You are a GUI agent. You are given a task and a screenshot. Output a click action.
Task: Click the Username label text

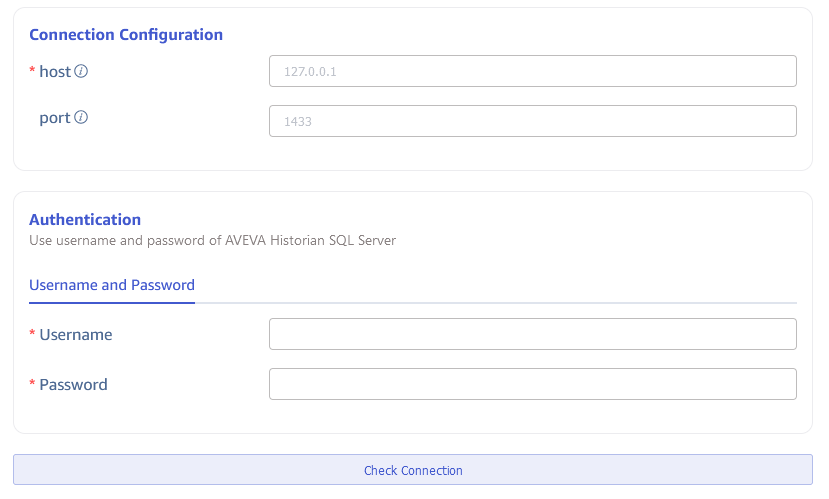click(x=76, y=335)
